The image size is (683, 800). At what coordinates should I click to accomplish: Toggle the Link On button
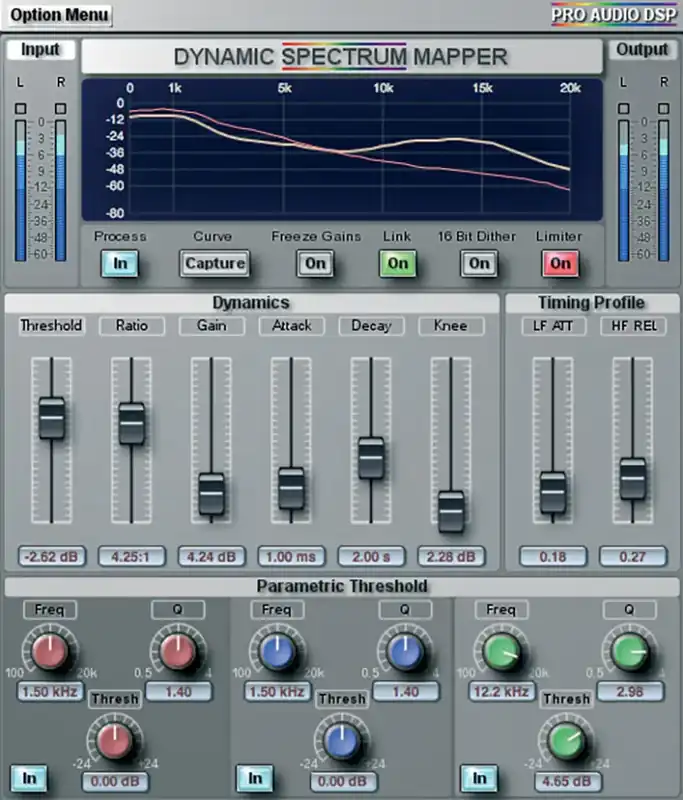[397, 263]
